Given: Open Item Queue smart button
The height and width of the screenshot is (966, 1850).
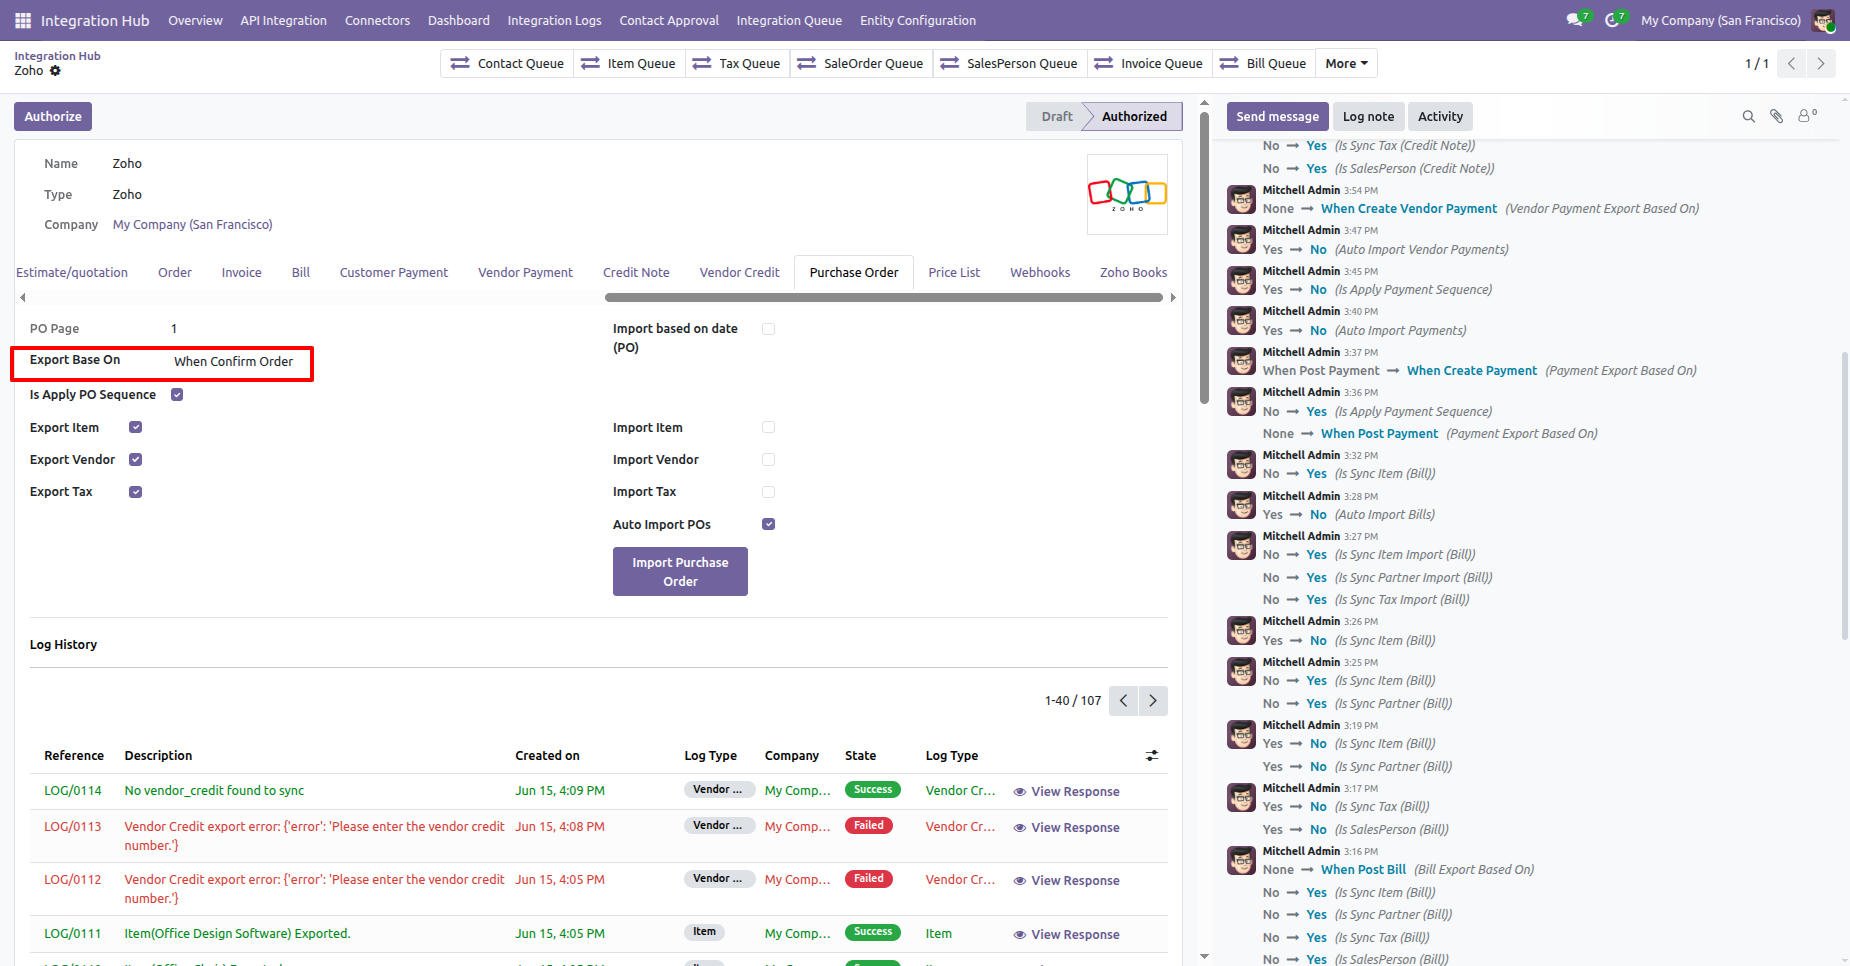Looking at the screenshot, I should coord(629,63).
